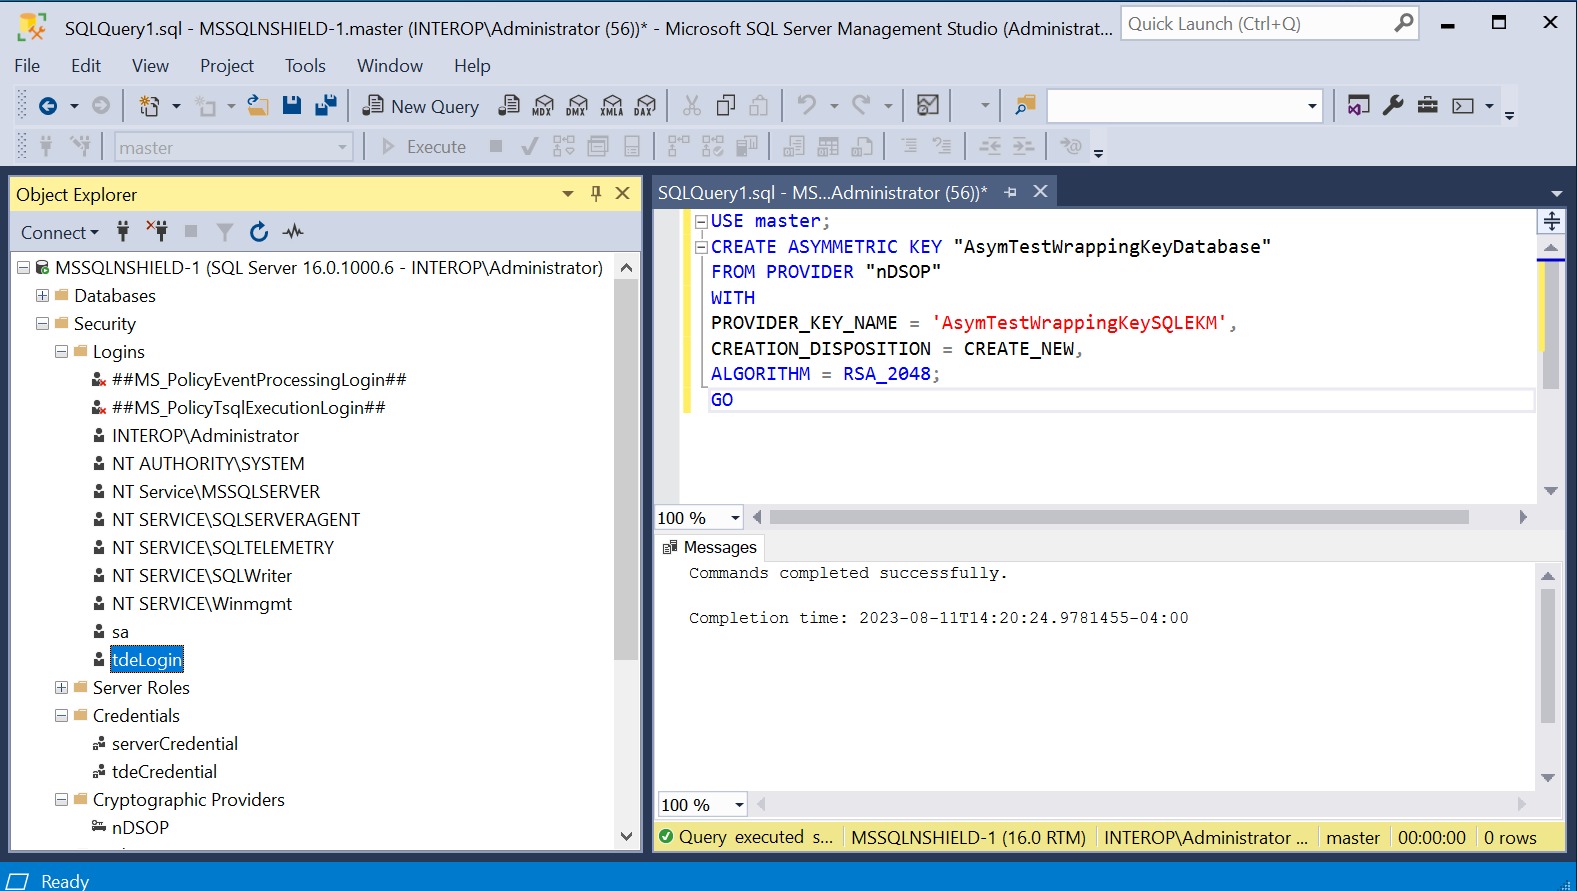Open the Messages pane zoom dropdown
Screen dimensions: 1577x891
pyautogui.click(x=739, y=805)
